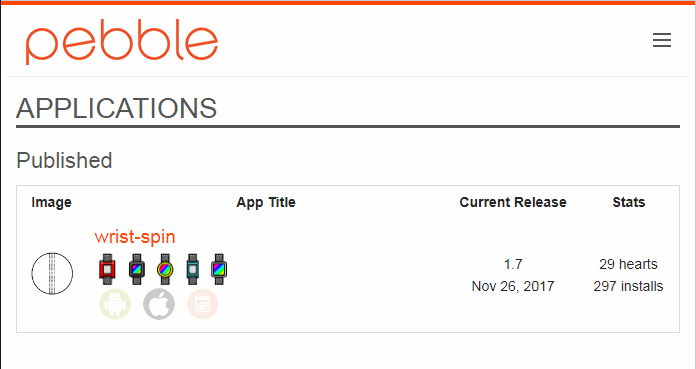Click the red Pebble watch icon
Viewport: 696px width, 369px height.
pos(107,269)
